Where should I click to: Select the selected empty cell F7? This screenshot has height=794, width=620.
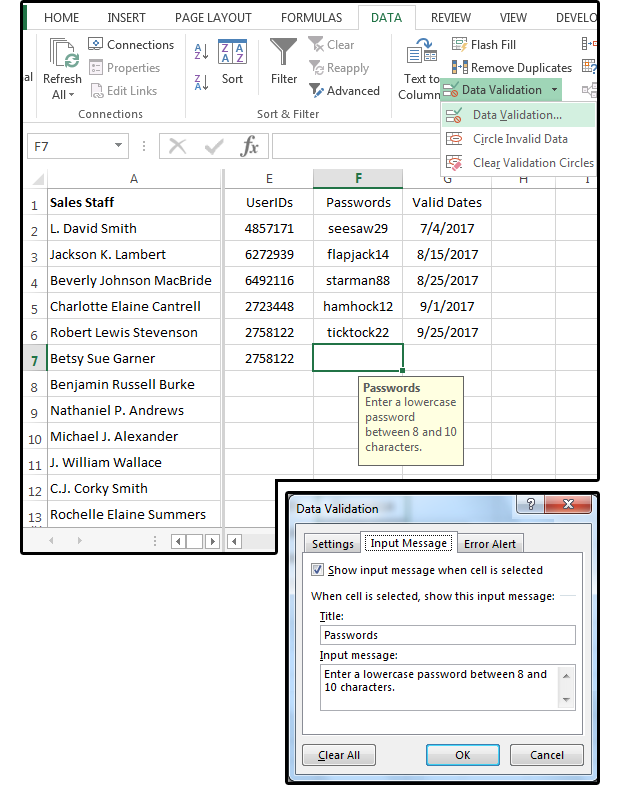[358, 358]
